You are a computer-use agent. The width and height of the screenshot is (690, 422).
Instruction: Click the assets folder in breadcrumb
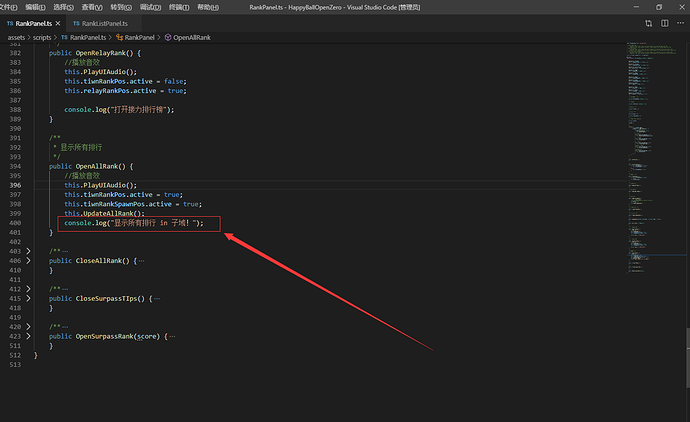click(x=16, y=36)
